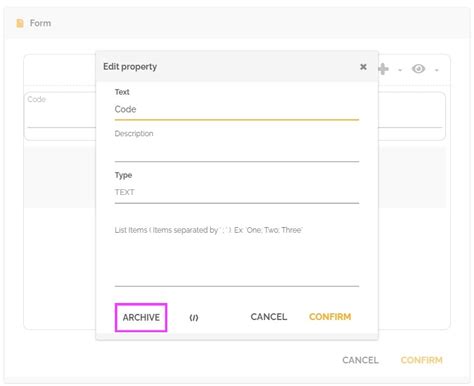Click CONFIRM in the background Form window
The image size is (474, 386).
pos(422,360)
